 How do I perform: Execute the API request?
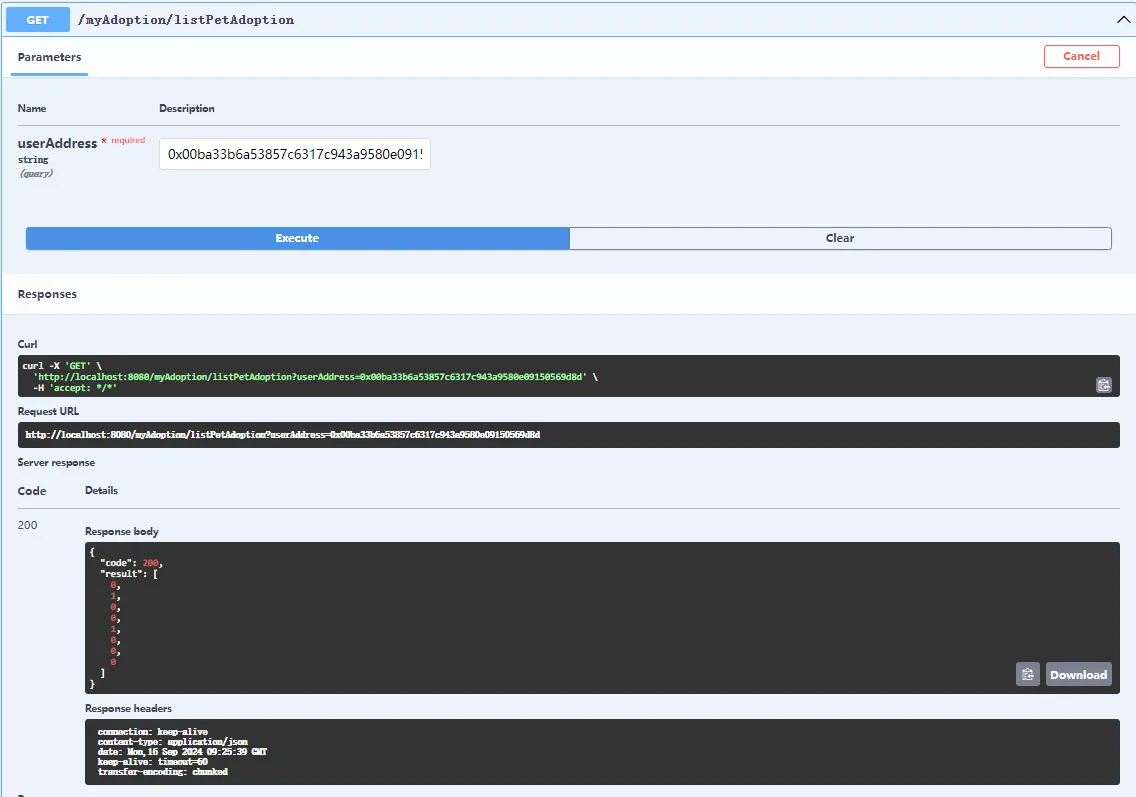pos(297,238)
